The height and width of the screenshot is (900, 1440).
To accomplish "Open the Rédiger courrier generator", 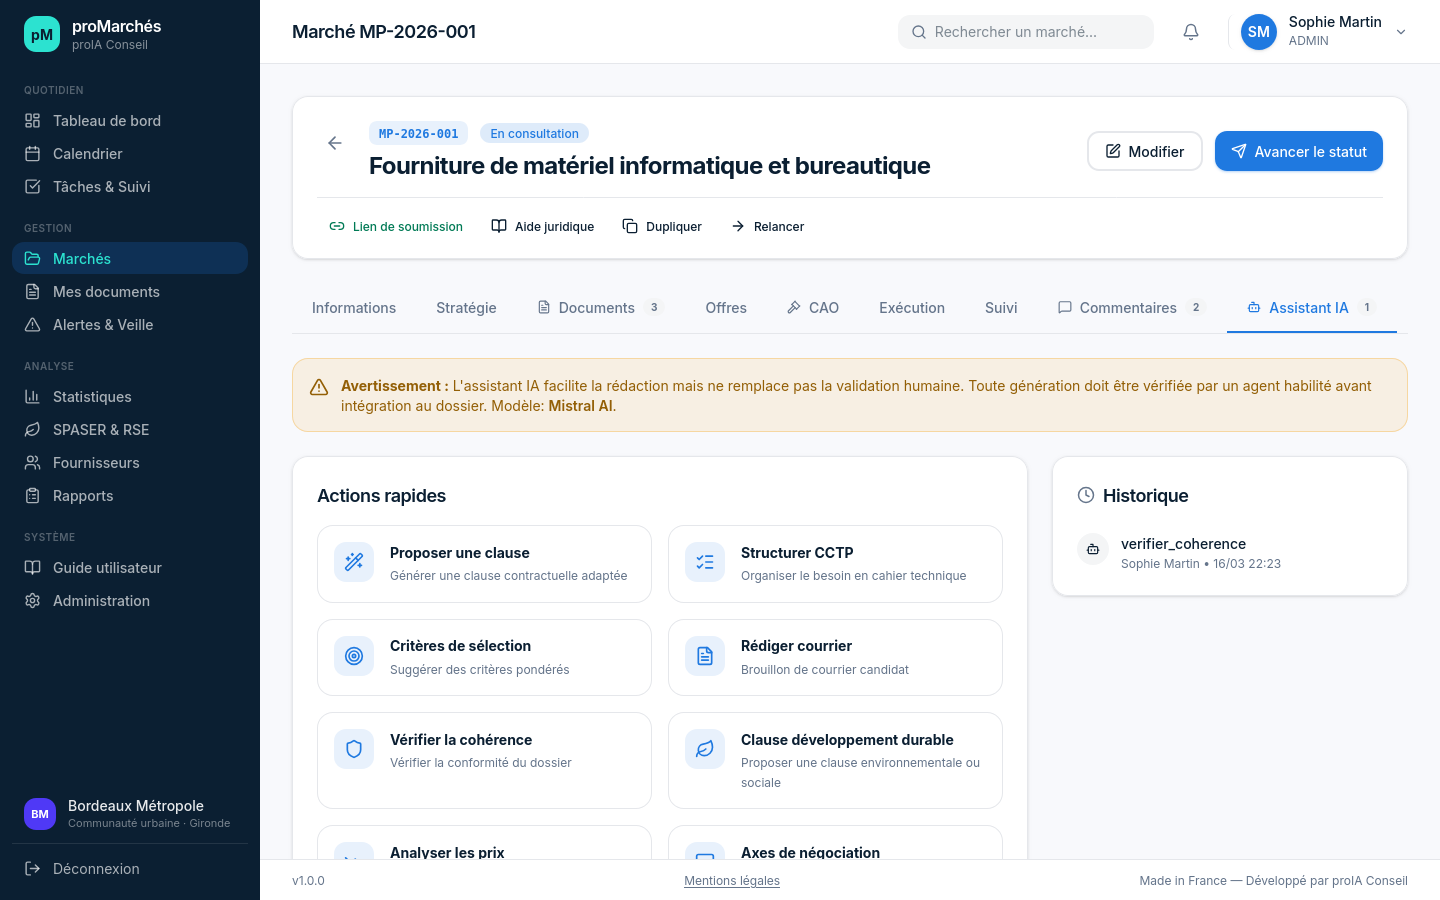I will coord(835,657).
